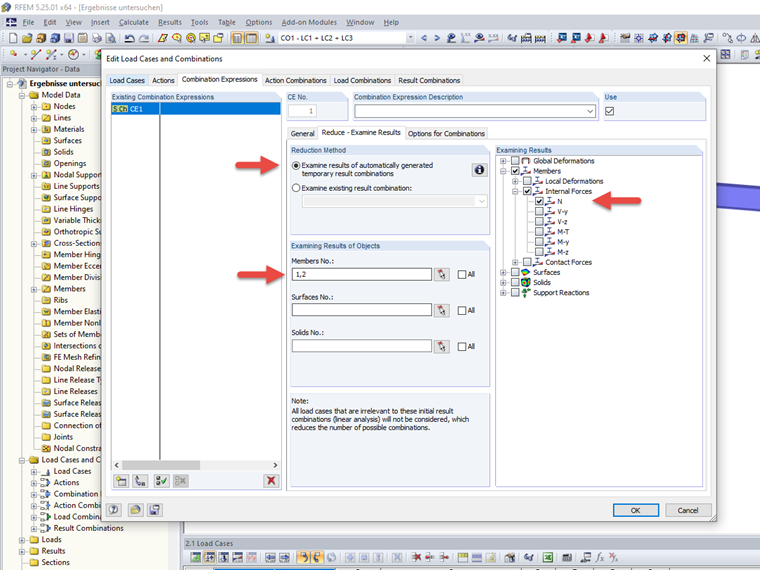This screenshot has width=760, height=570.
Task: Open the CO1 load combination dropdown in toolbar
Action: pos(411,38)
